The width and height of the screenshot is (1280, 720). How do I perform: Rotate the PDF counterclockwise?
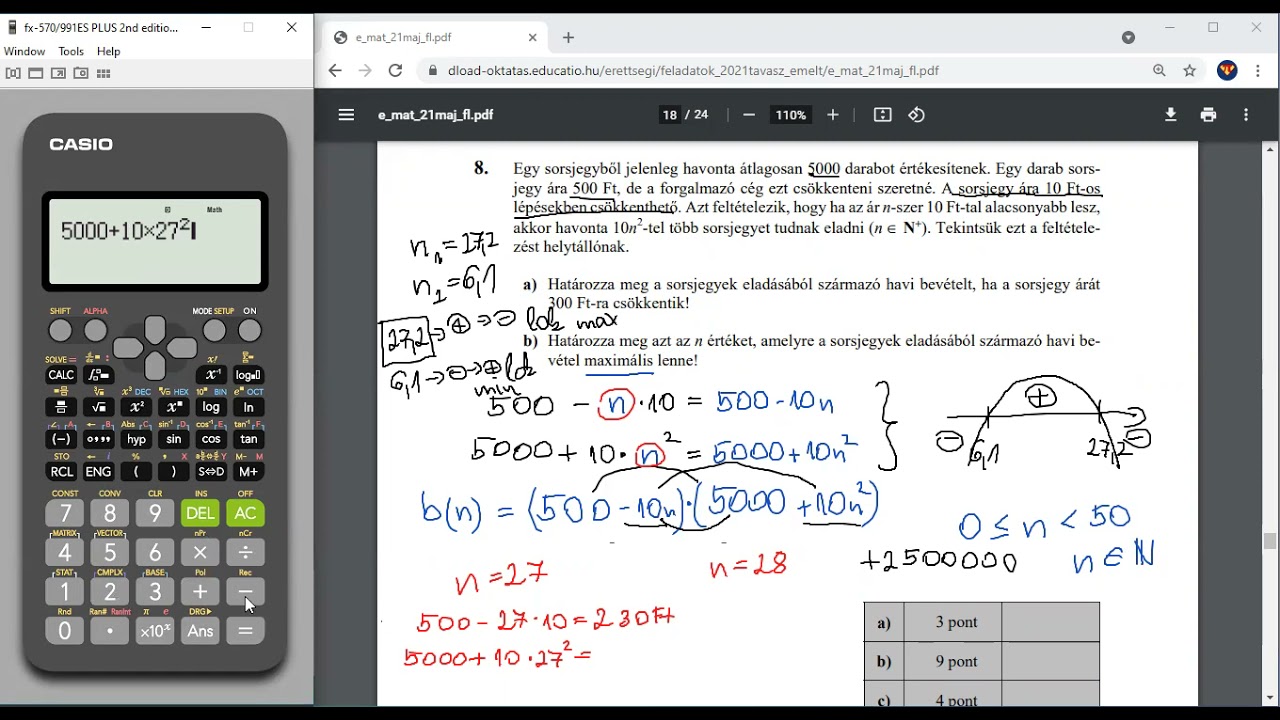click(916, 115)
